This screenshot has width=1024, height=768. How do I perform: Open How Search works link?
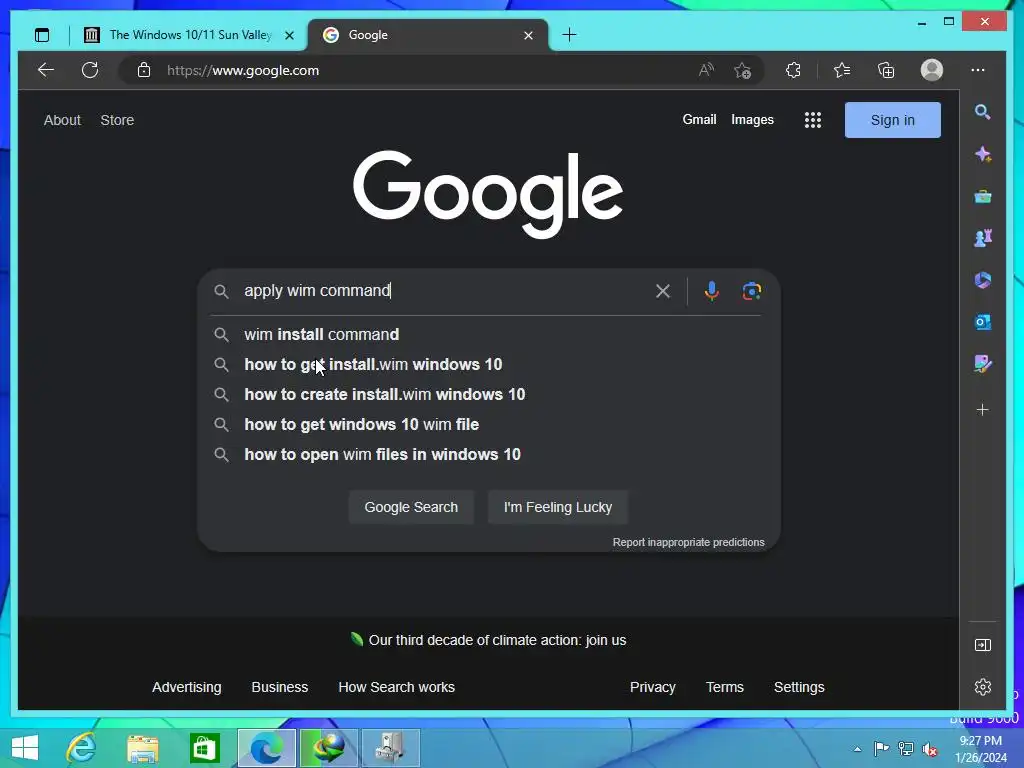click(396, 687)
